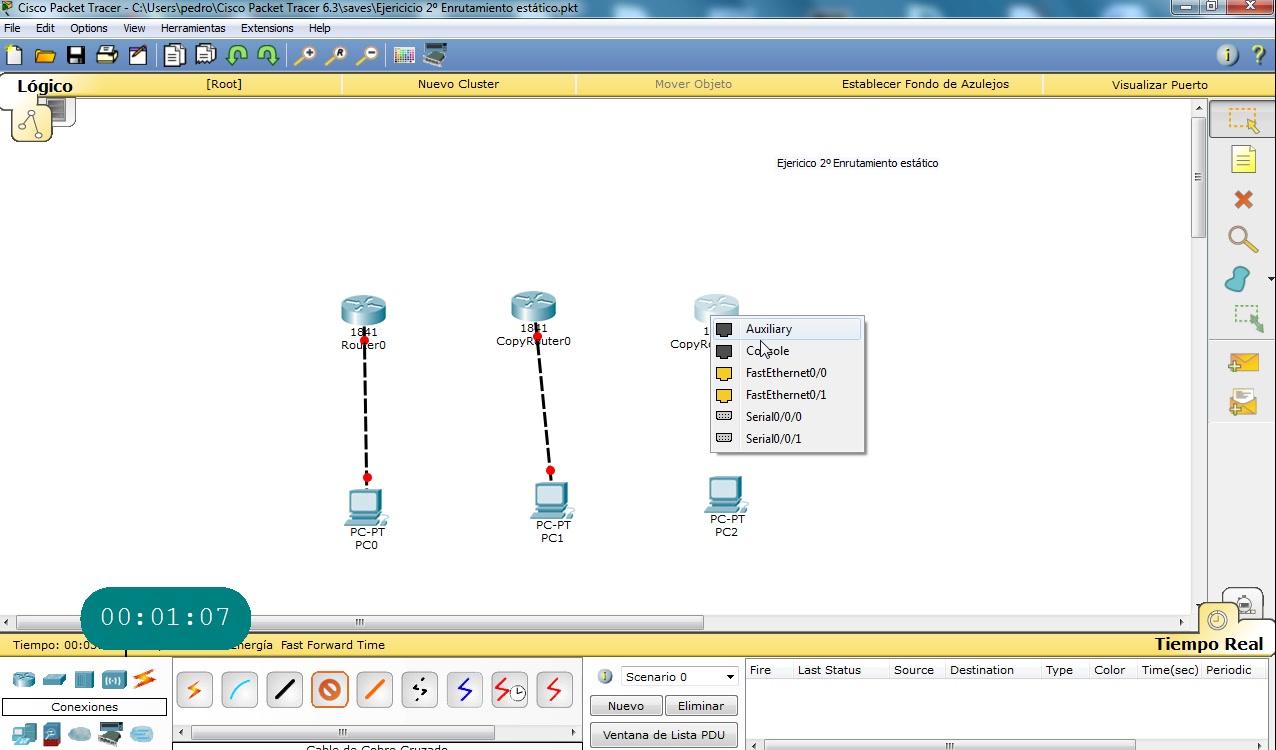Select the Routers device category

(23, 680)
